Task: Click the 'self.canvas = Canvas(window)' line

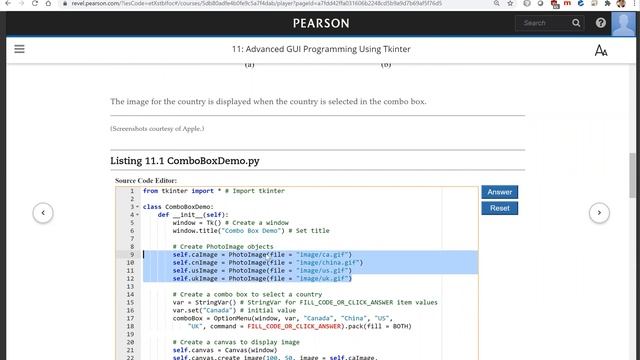Action: (x=225, y=350)
